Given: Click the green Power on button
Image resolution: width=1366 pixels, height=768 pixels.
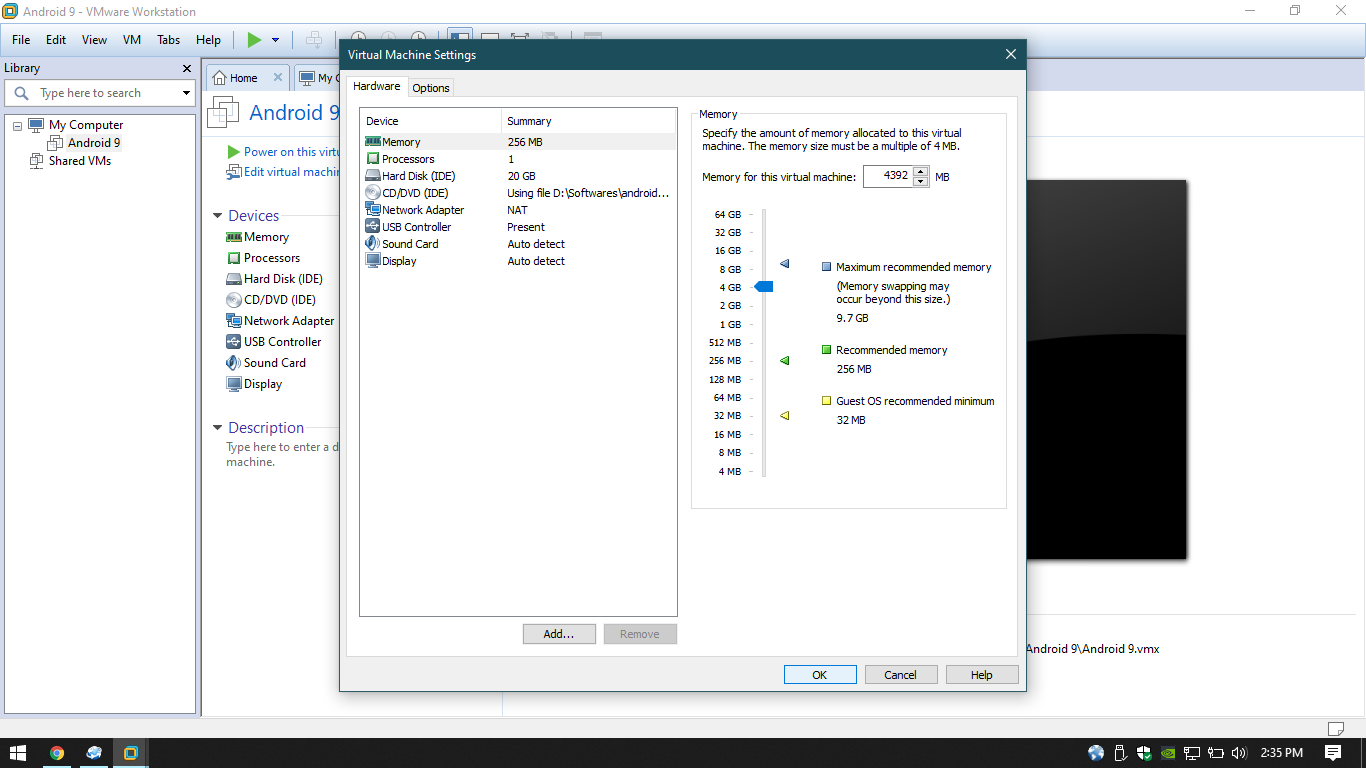Looking at the screenshot, I should coord(253,40).
